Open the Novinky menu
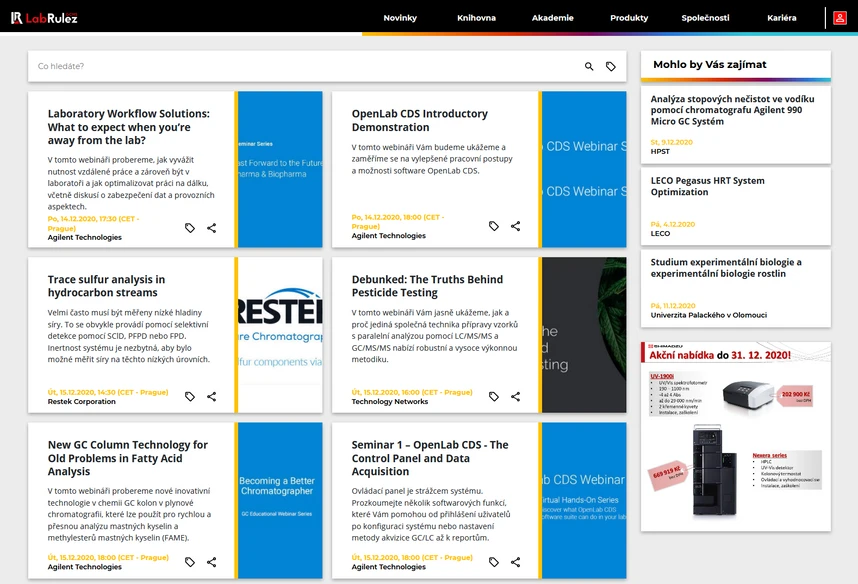858x584 pixels. click(x=400, y=18)
